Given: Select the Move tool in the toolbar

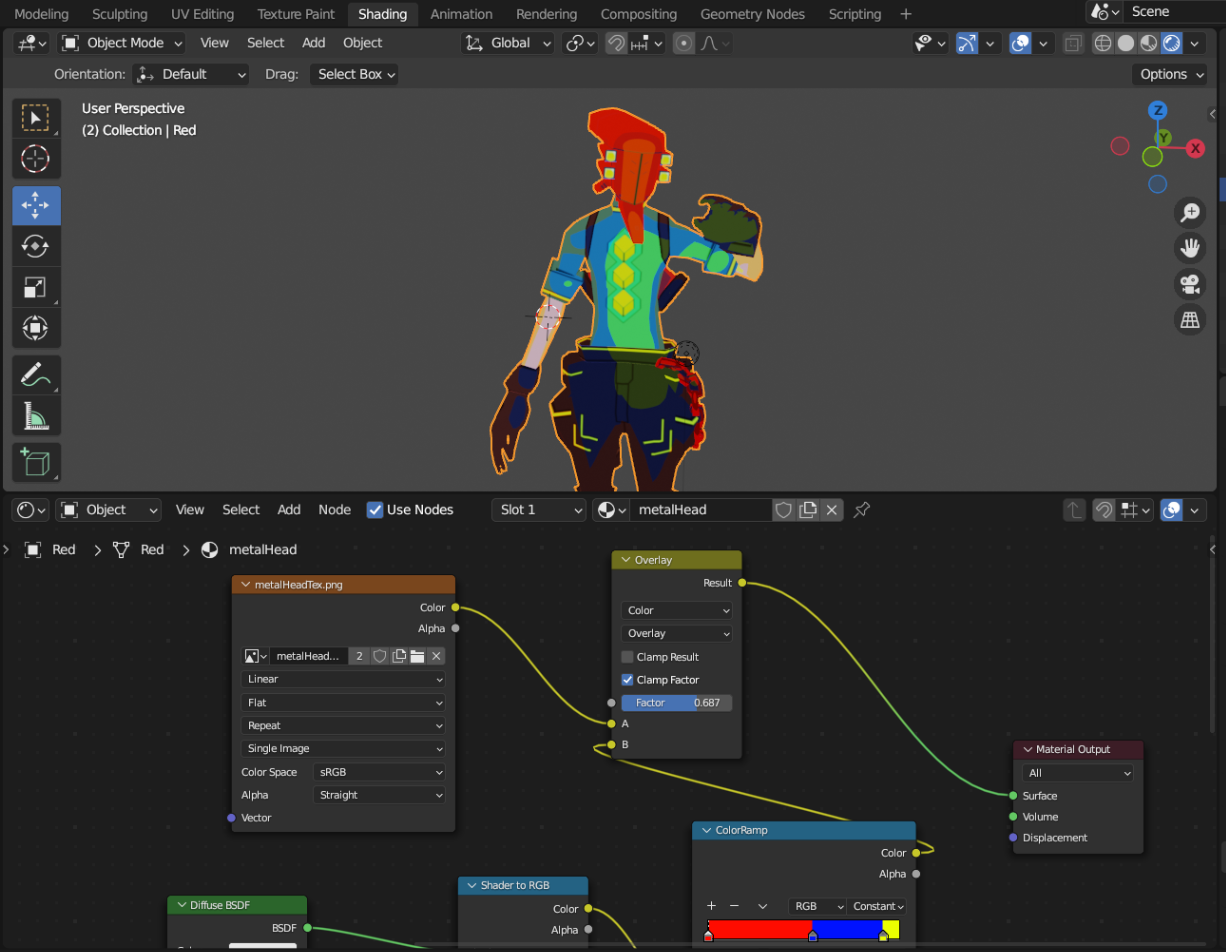Looking at the screenshot, I should [x=36, y=206].
